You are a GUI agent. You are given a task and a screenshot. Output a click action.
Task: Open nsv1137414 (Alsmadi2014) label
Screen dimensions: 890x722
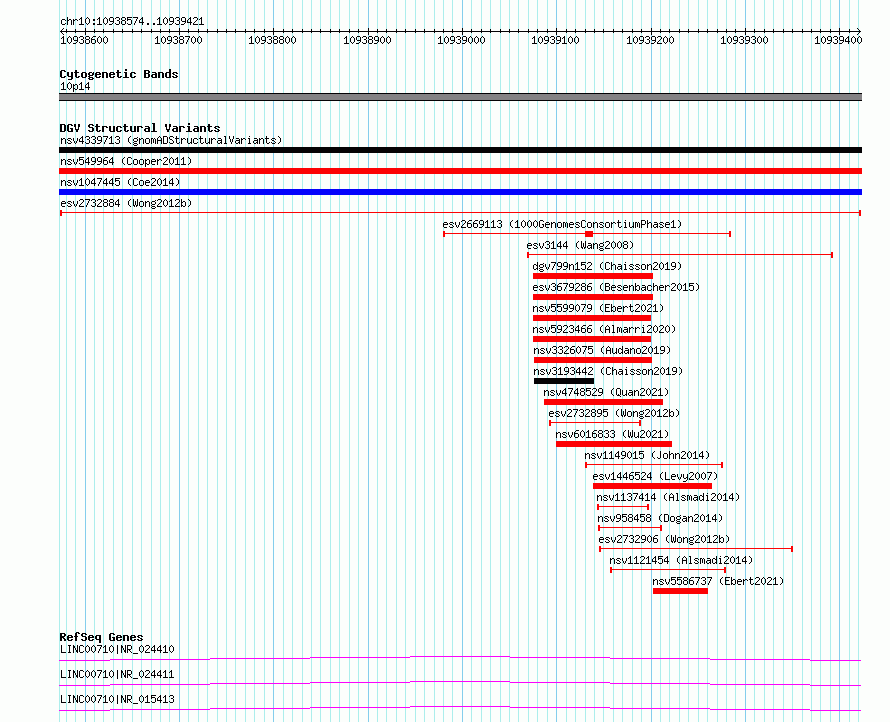pyautogui.click(x=668, y=497)
